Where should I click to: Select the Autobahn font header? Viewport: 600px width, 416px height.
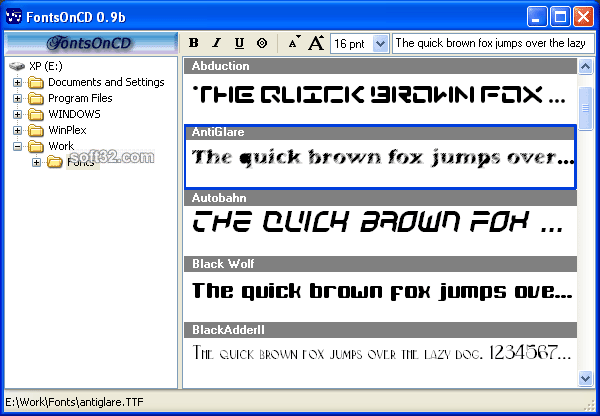tap(380, 198)
